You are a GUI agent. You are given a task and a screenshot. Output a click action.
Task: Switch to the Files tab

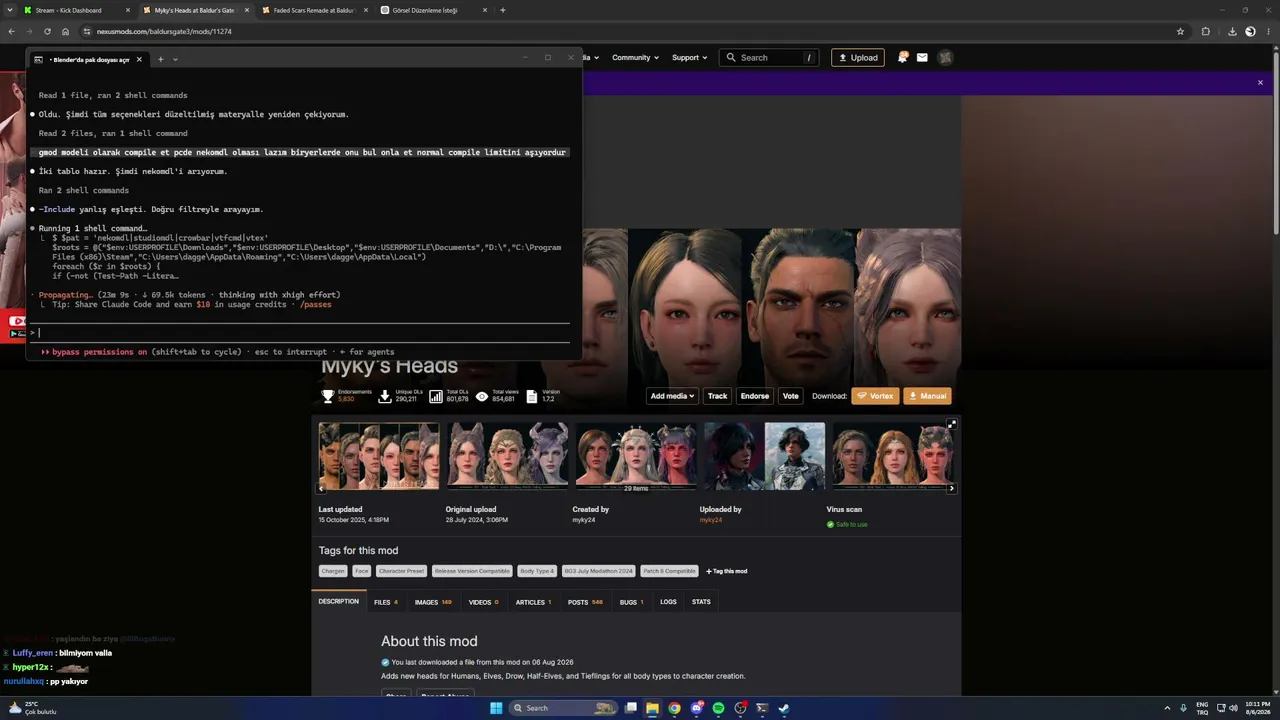click(386, 602)
